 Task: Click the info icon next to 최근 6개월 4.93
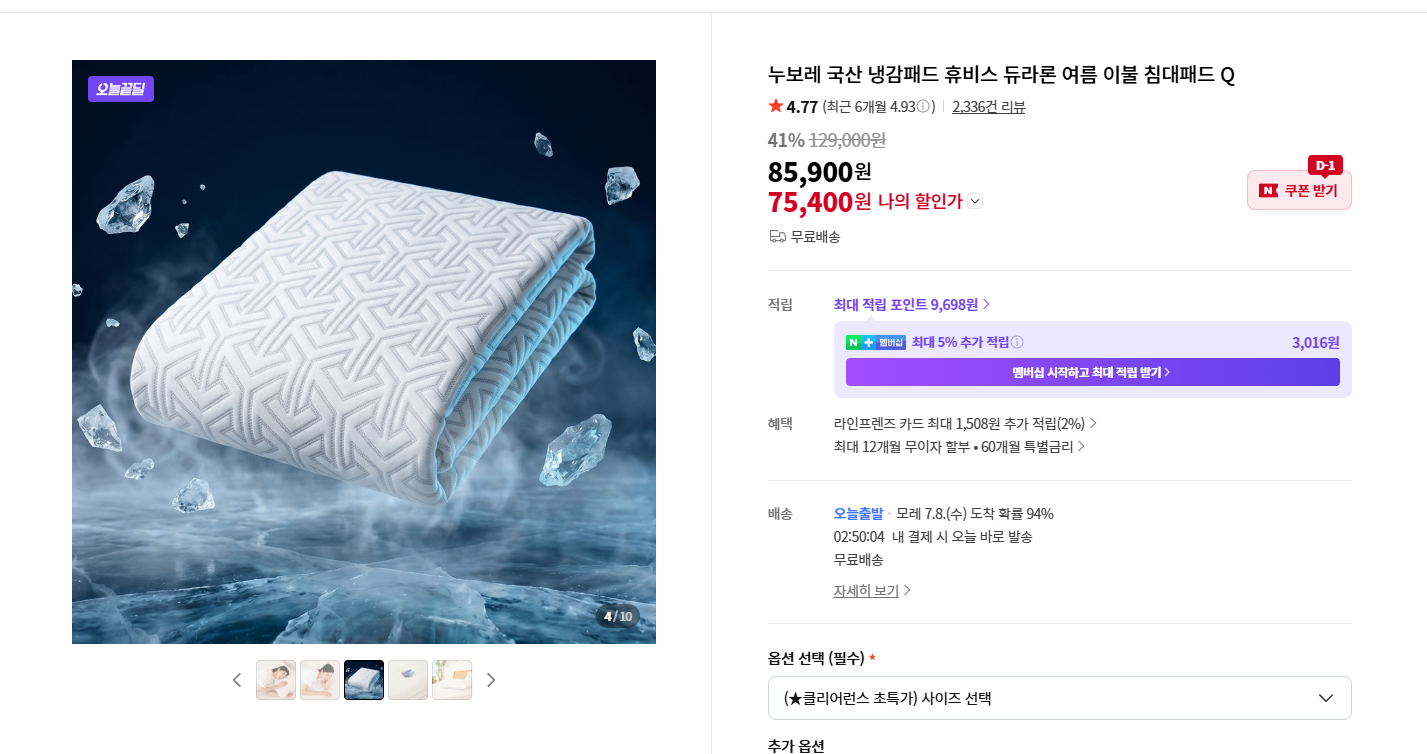tap(924, 107)
